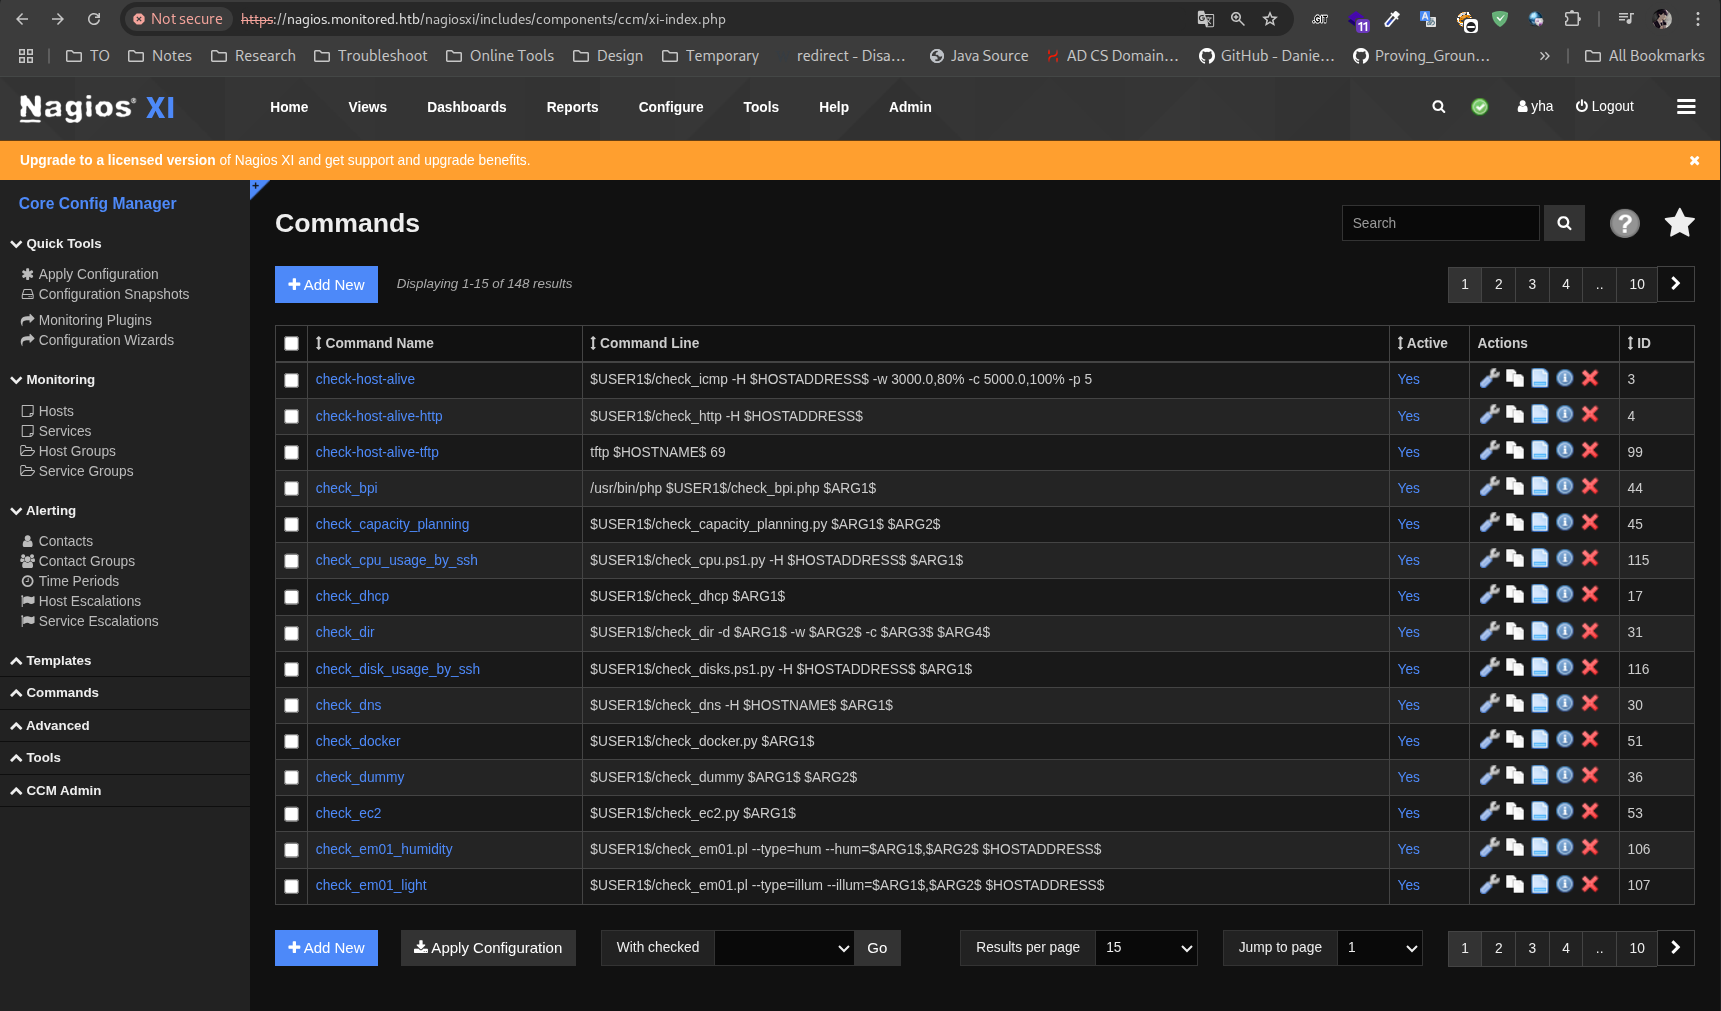
Task: Open the info icon for check_dns command
Action: pyautogui.click(x=1565, y=704)
